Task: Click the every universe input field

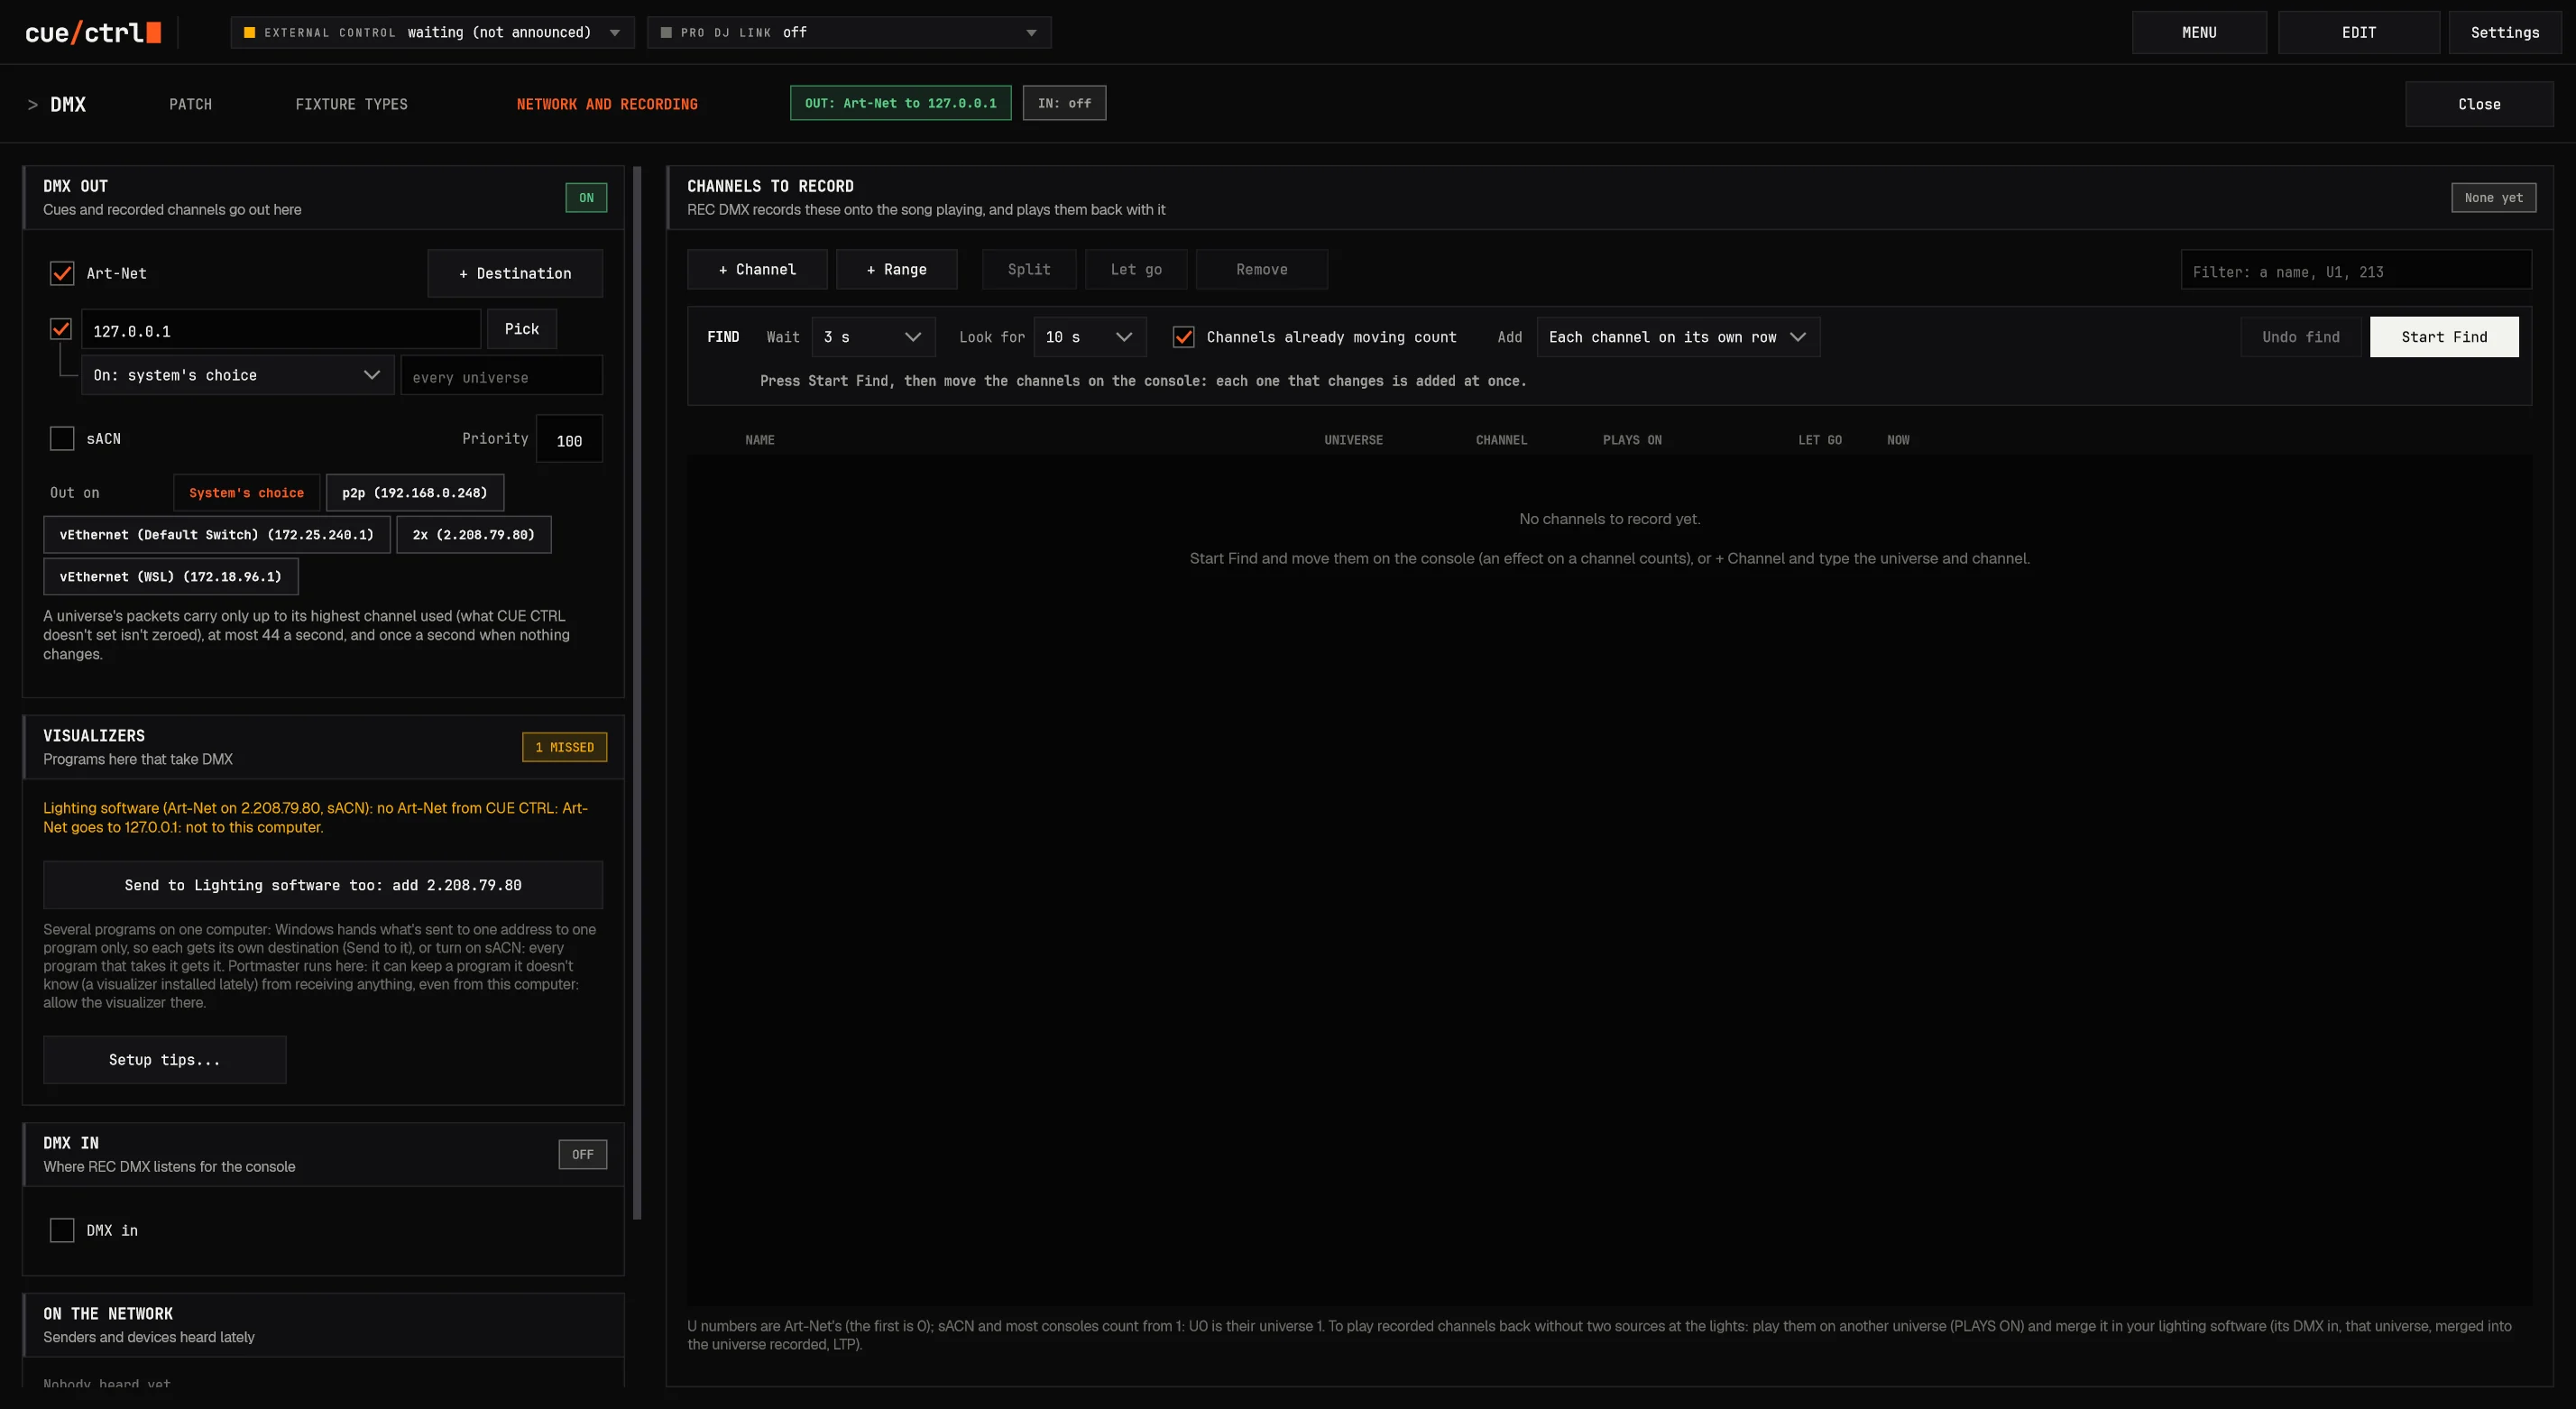Action: 501,377
